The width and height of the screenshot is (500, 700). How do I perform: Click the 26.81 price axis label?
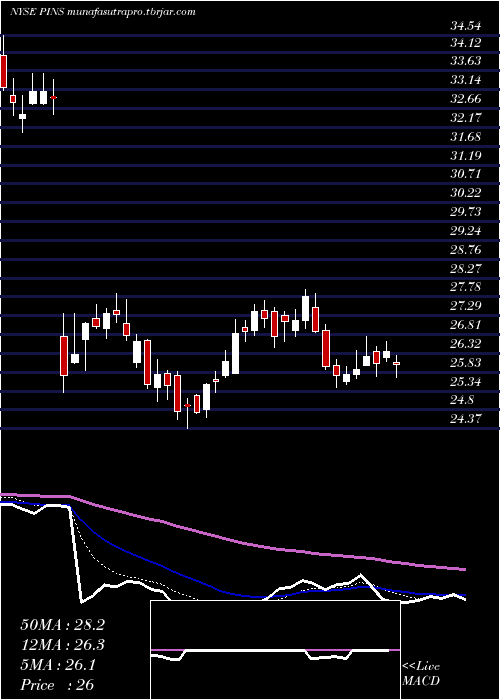point(466,325)
